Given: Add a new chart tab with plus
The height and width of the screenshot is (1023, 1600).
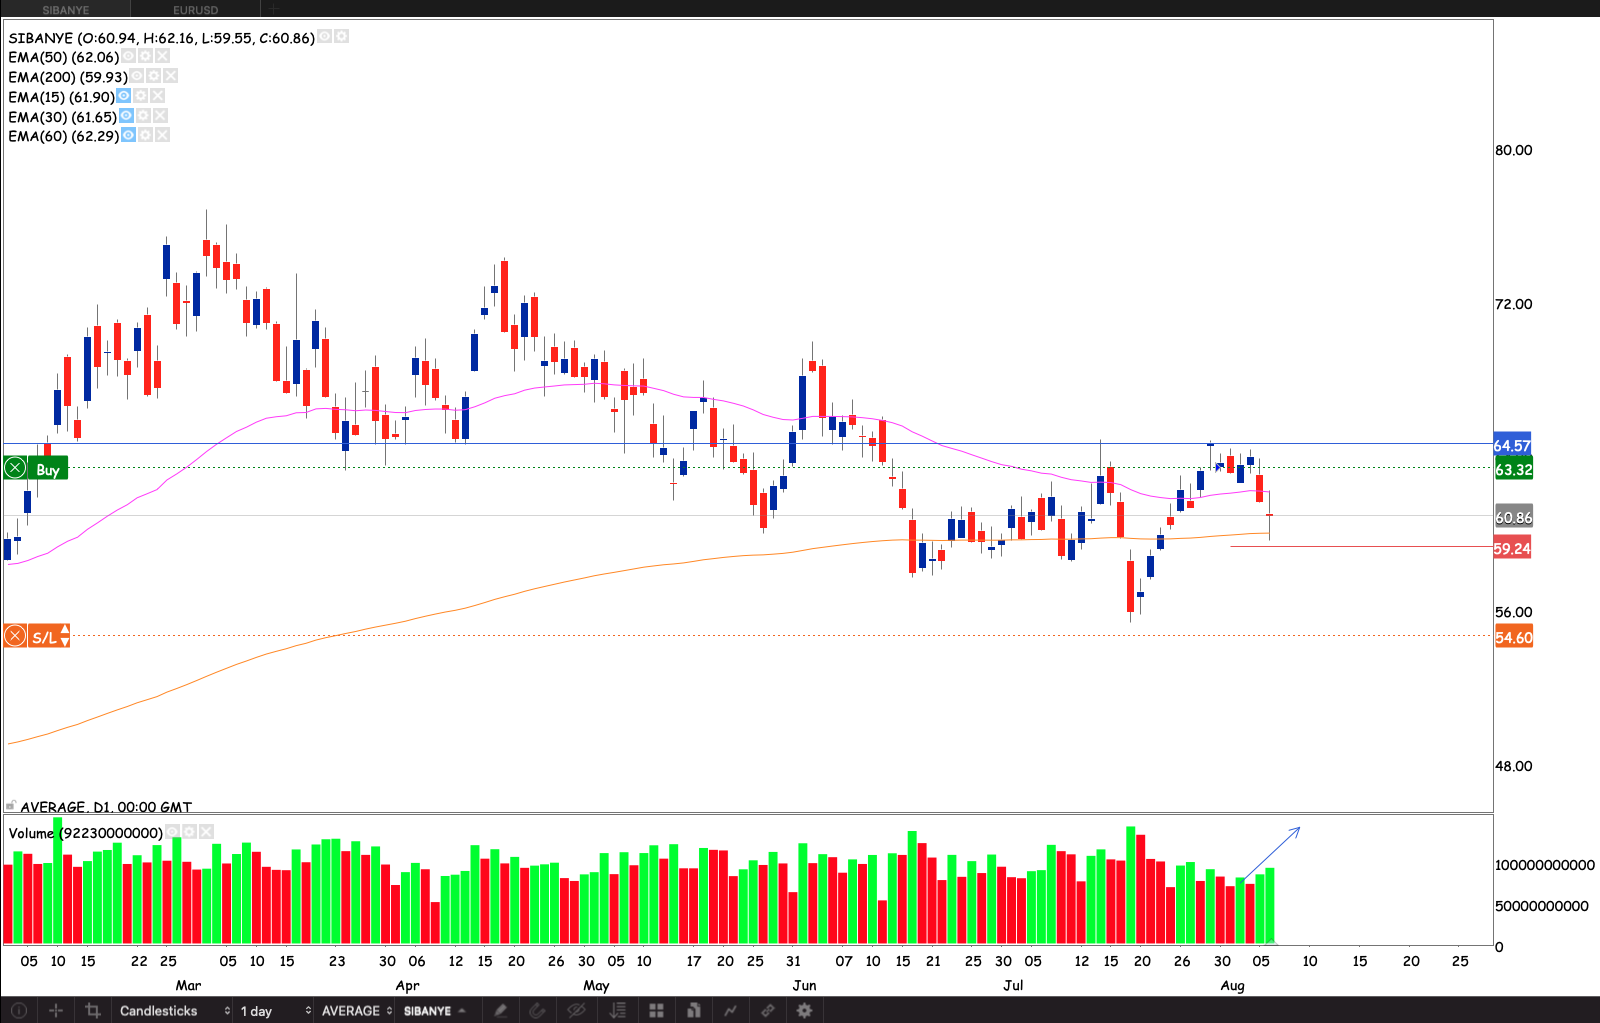Looking at the screenshot, I should click(273, 9).
